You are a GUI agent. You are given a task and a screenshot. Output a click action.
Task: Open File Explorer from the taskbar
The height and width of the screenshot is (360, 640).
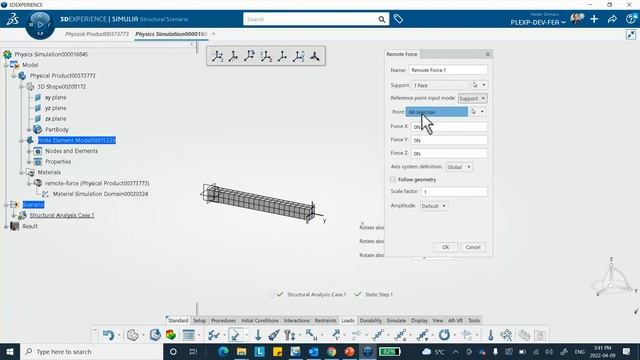(242, 351)
